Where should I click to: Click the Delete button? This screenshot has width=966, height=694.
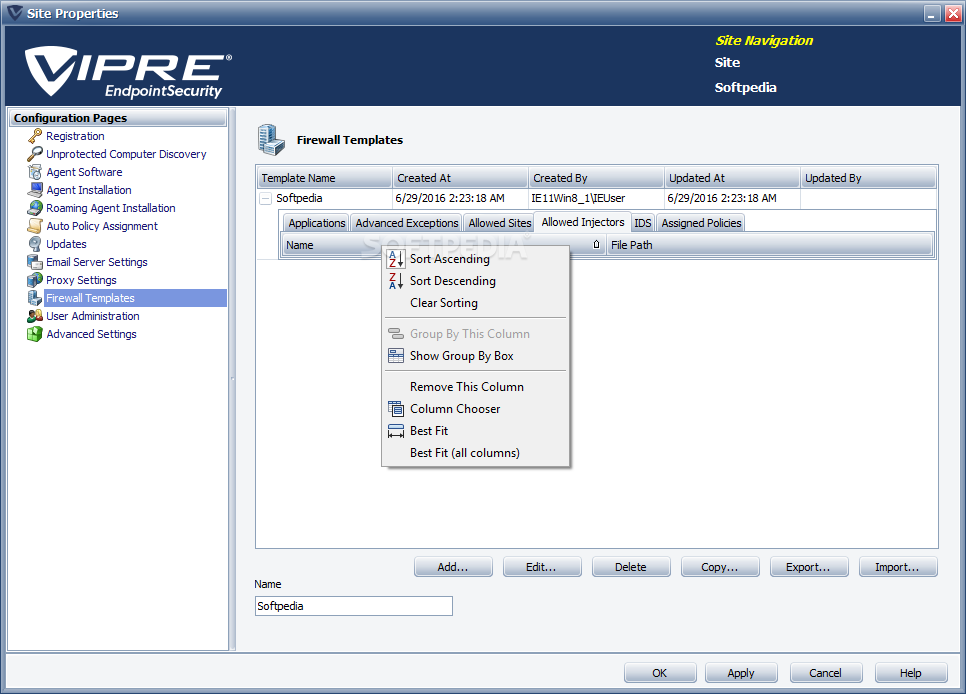point(631,567)
